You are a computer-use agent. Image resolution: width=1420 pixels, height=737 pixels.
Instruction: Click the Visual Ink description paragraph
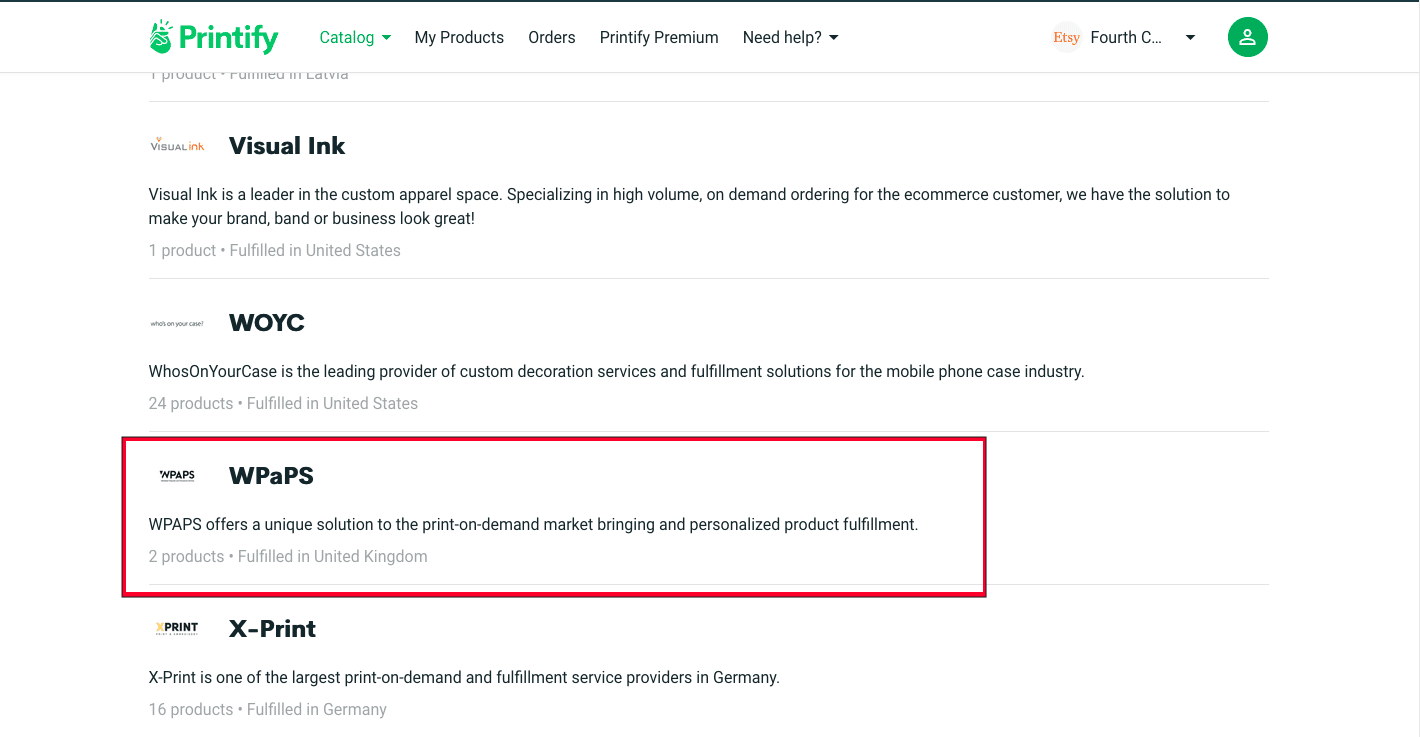pyautogui.click(x=689, y=206)
